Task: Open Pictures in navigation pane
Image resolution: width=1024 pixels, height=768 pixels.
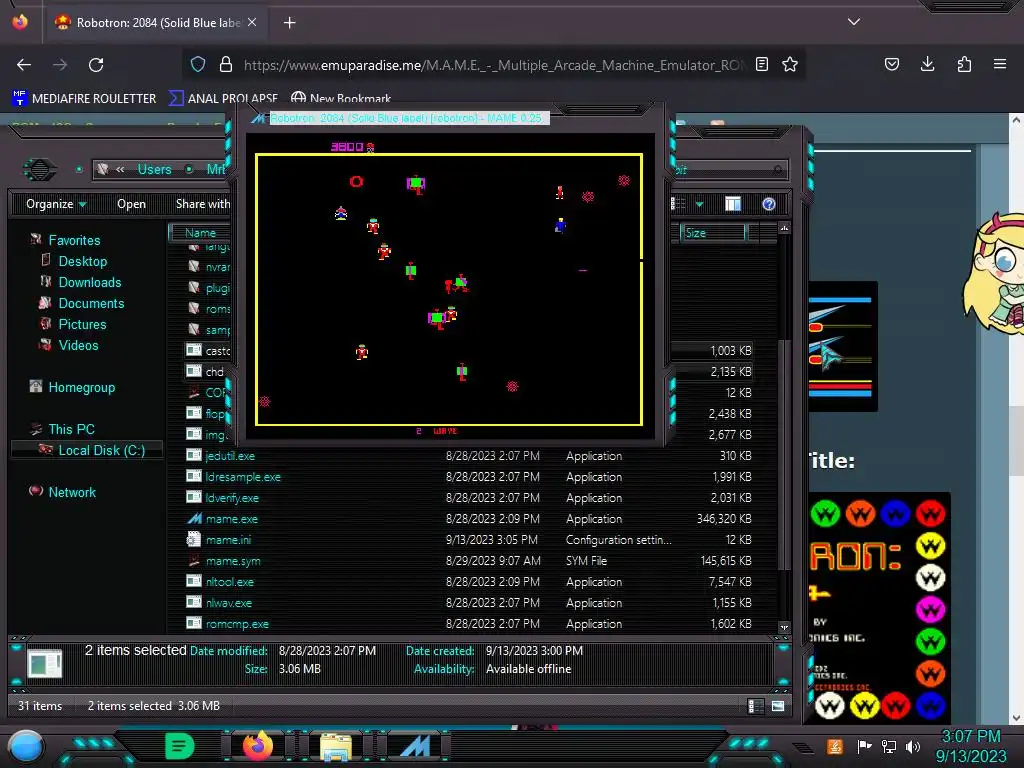Action: coord(82,324)
